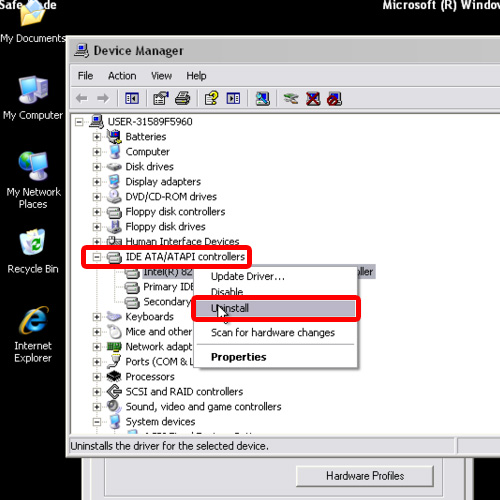Choose Disable in the context menu
The width and height of the screenshot is (500, 500).
(x=275, y=292)
